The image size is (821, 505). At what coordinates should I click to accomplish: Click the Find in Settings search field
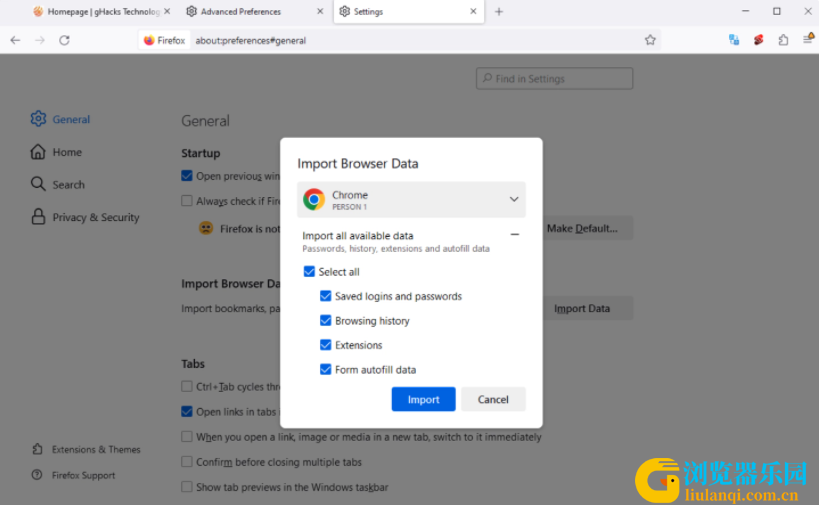pos(554,79)
